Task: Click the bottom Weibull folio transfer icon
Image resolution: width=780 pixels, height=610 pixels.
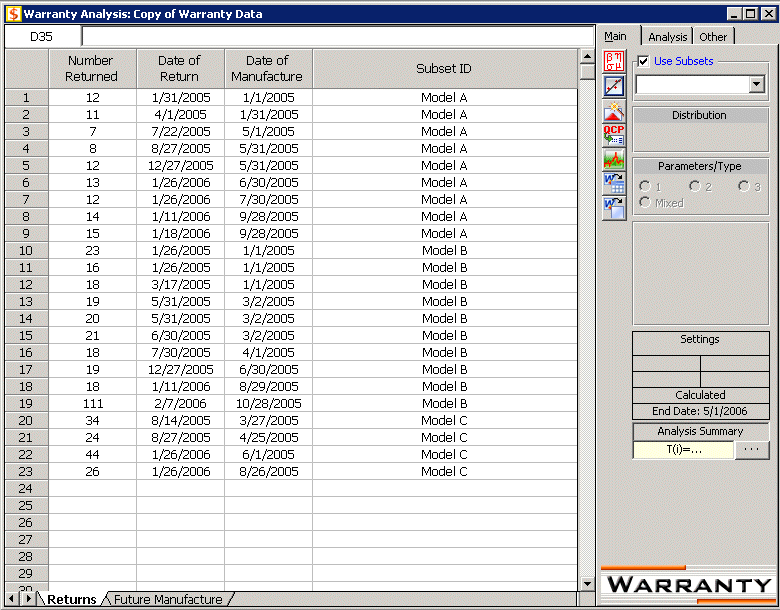Action: pyautogui.click(x=613, y=207)
